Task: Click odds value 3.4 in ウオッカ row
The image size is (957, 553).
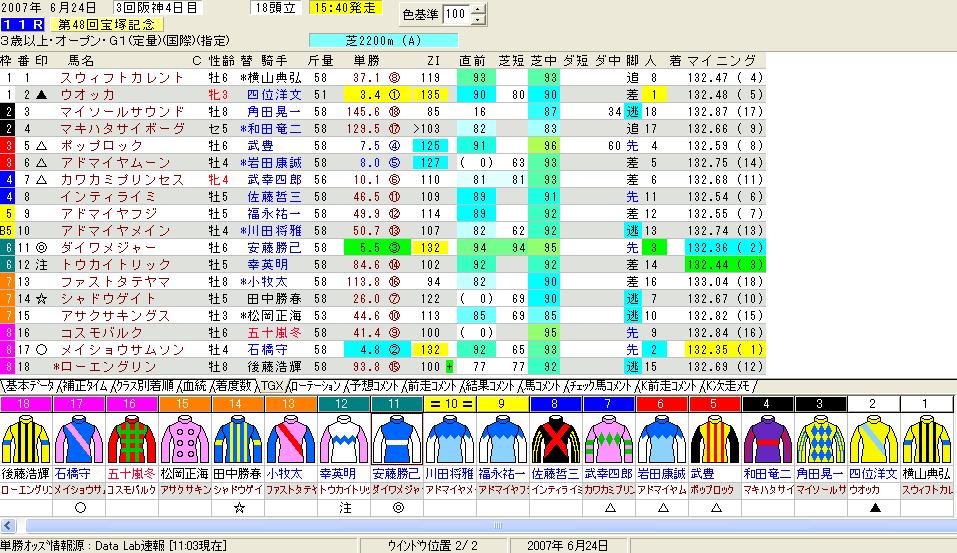Action: tap(370, 95)
